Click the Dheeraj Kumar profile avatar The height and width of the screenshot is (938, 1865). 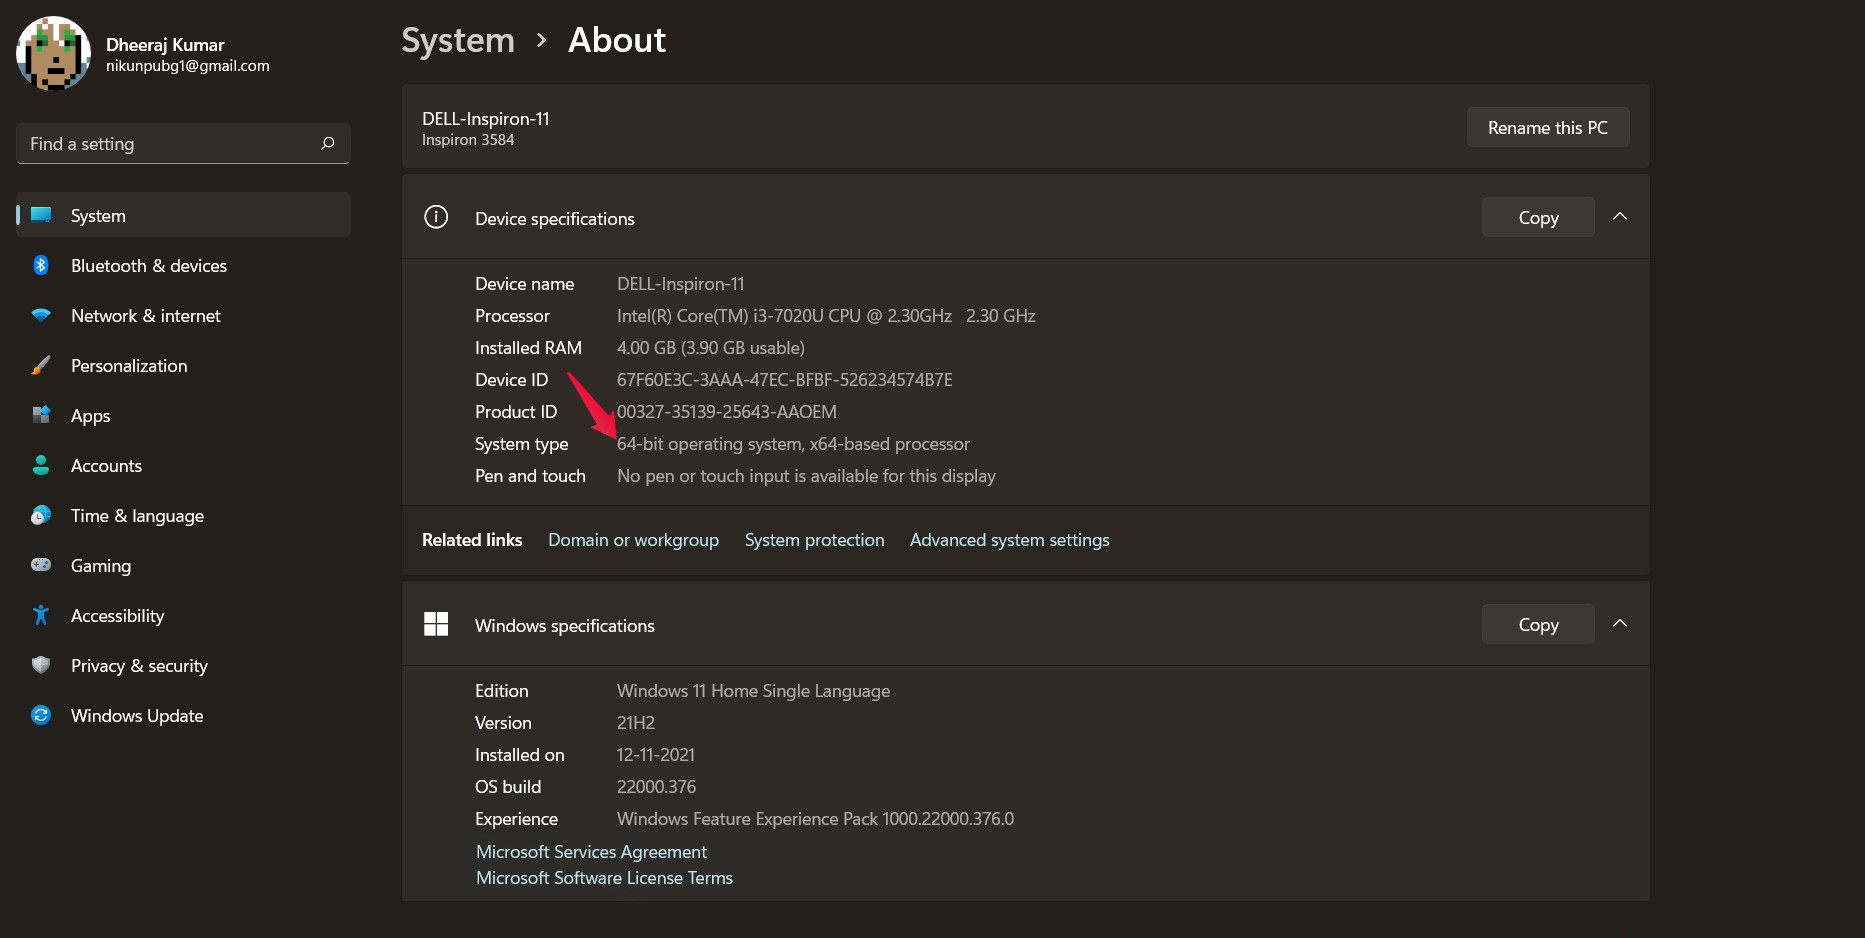53,53
